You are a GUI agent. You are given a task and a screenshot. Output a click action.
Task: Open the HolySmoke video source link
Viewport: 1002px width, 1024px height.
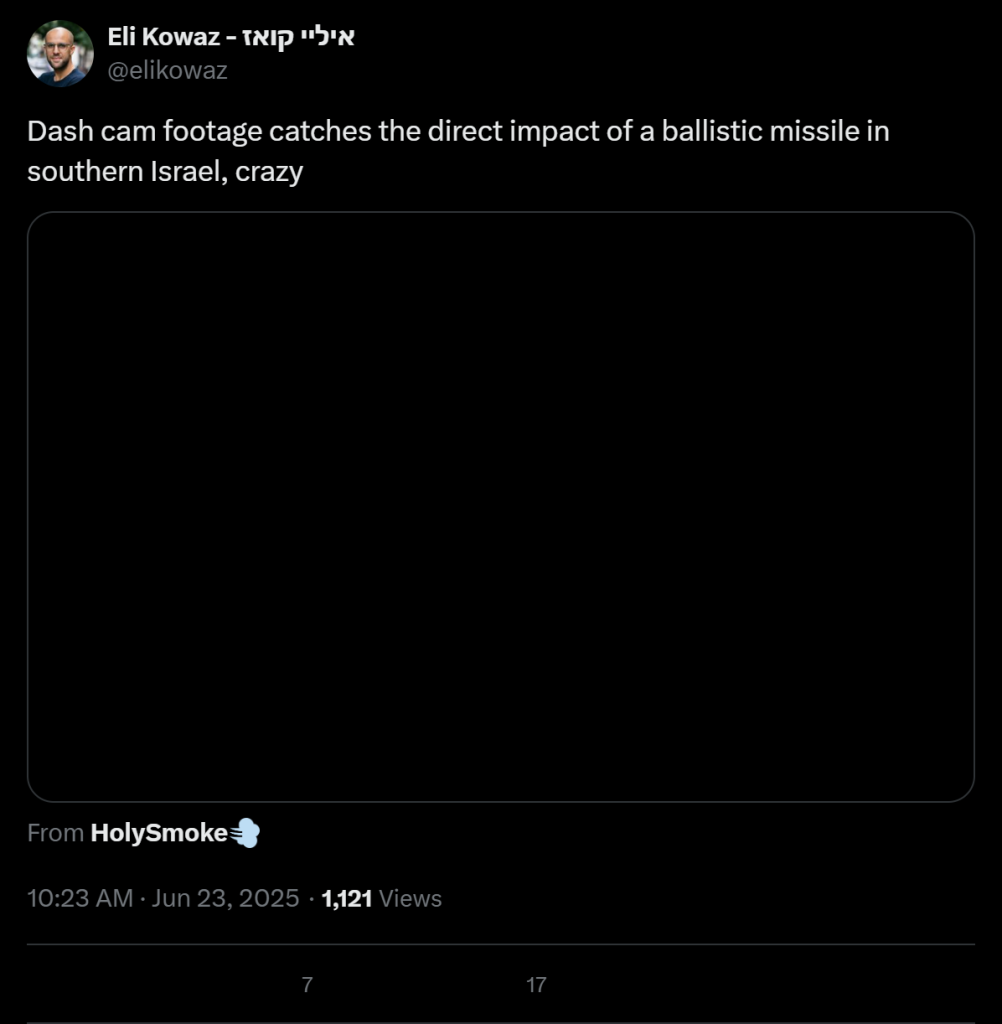159,833
